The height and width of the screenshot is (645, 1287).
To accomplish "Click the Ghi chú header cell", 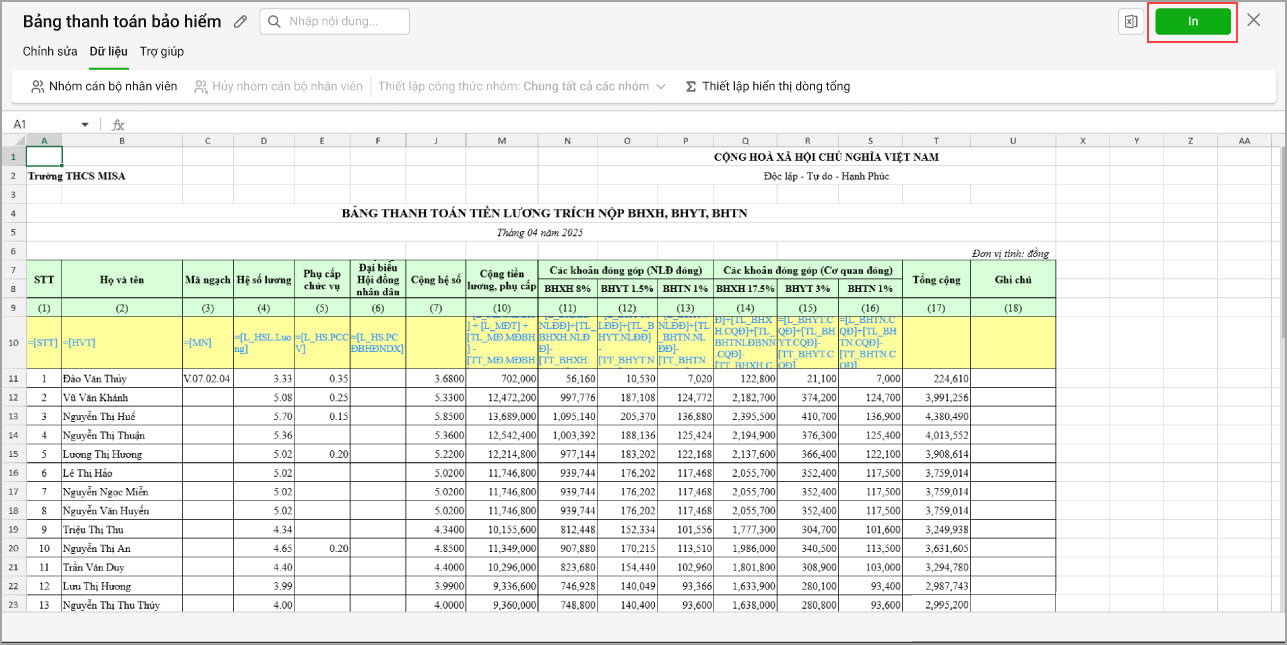I will pos(1013,279).
